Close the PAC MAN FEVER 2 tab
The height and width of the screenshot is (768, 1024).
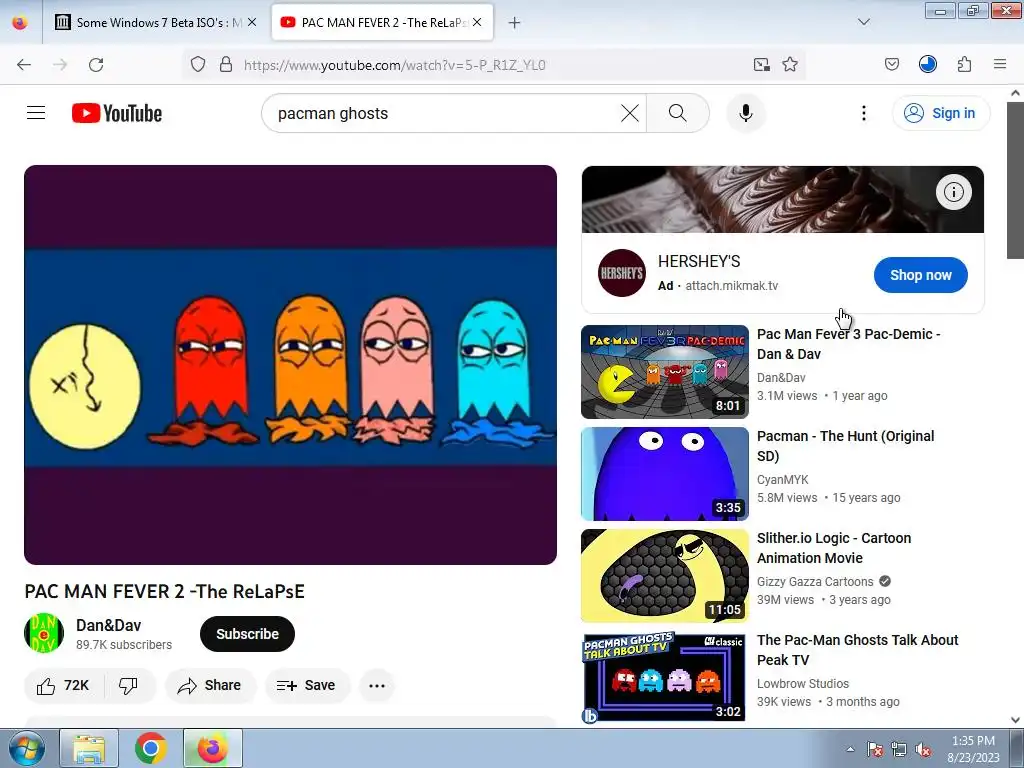tap(477, 22)
